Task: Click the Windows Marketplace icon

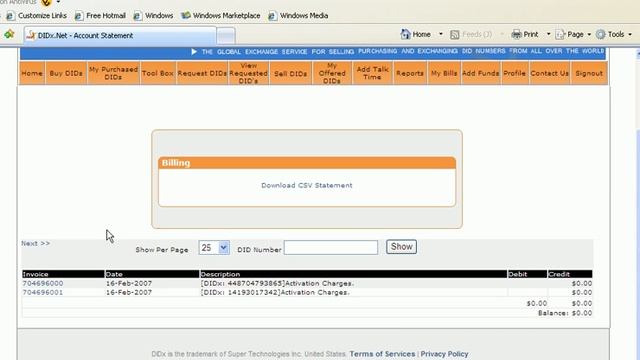Action: coord(186,16)
